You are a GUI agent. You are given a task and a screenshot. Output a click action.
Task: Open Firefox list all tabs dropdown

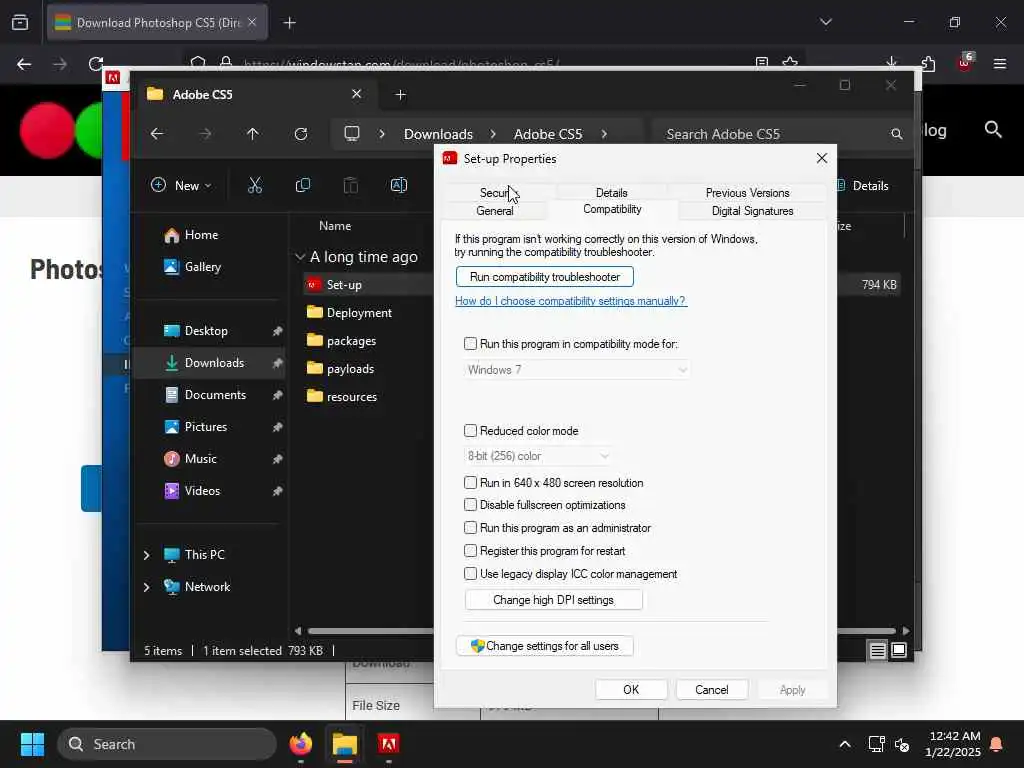coord(825,22)
